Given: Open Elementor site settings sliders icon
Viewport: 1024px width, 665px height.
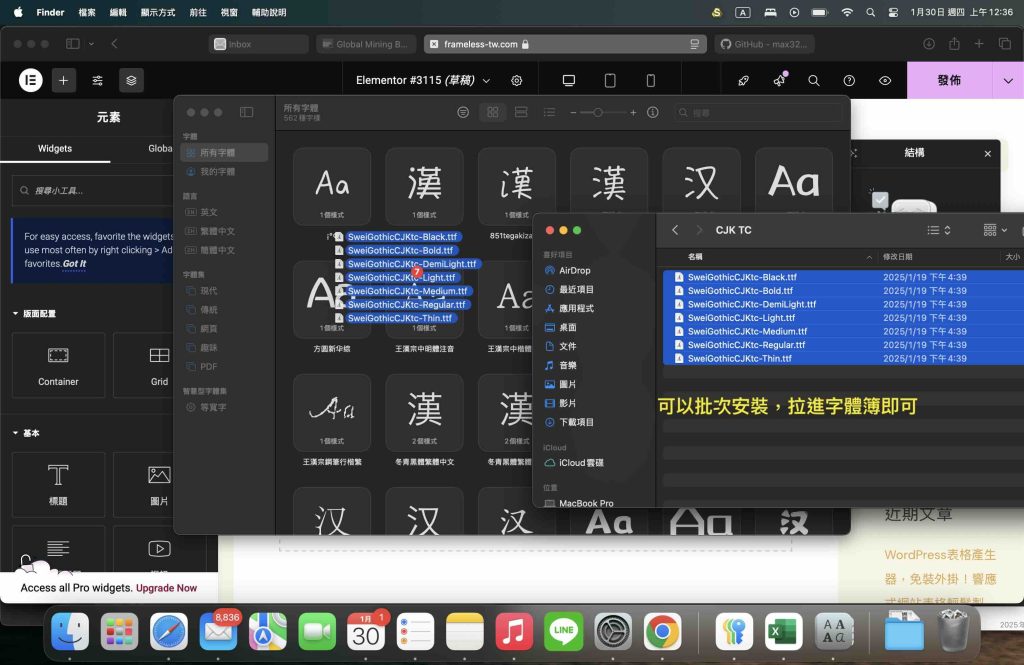Looking at the screenshot, I should click(97, 80).
